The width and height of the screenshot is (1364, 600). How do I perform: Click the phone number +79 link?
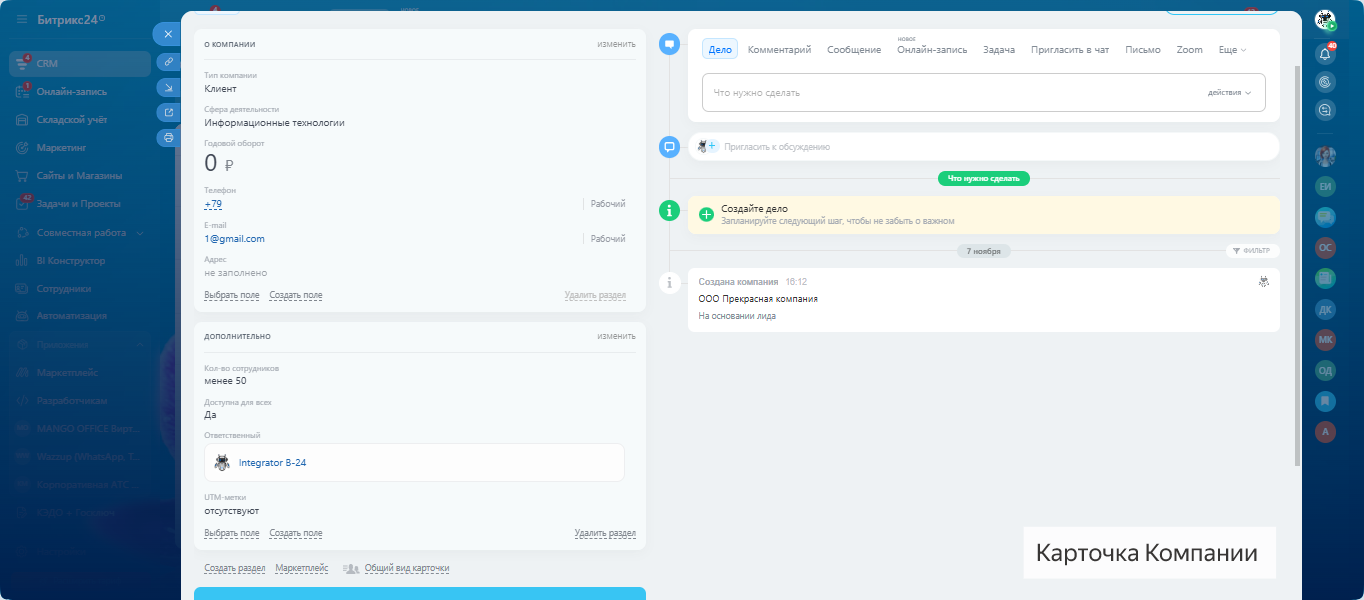click(x=213, y=204)
